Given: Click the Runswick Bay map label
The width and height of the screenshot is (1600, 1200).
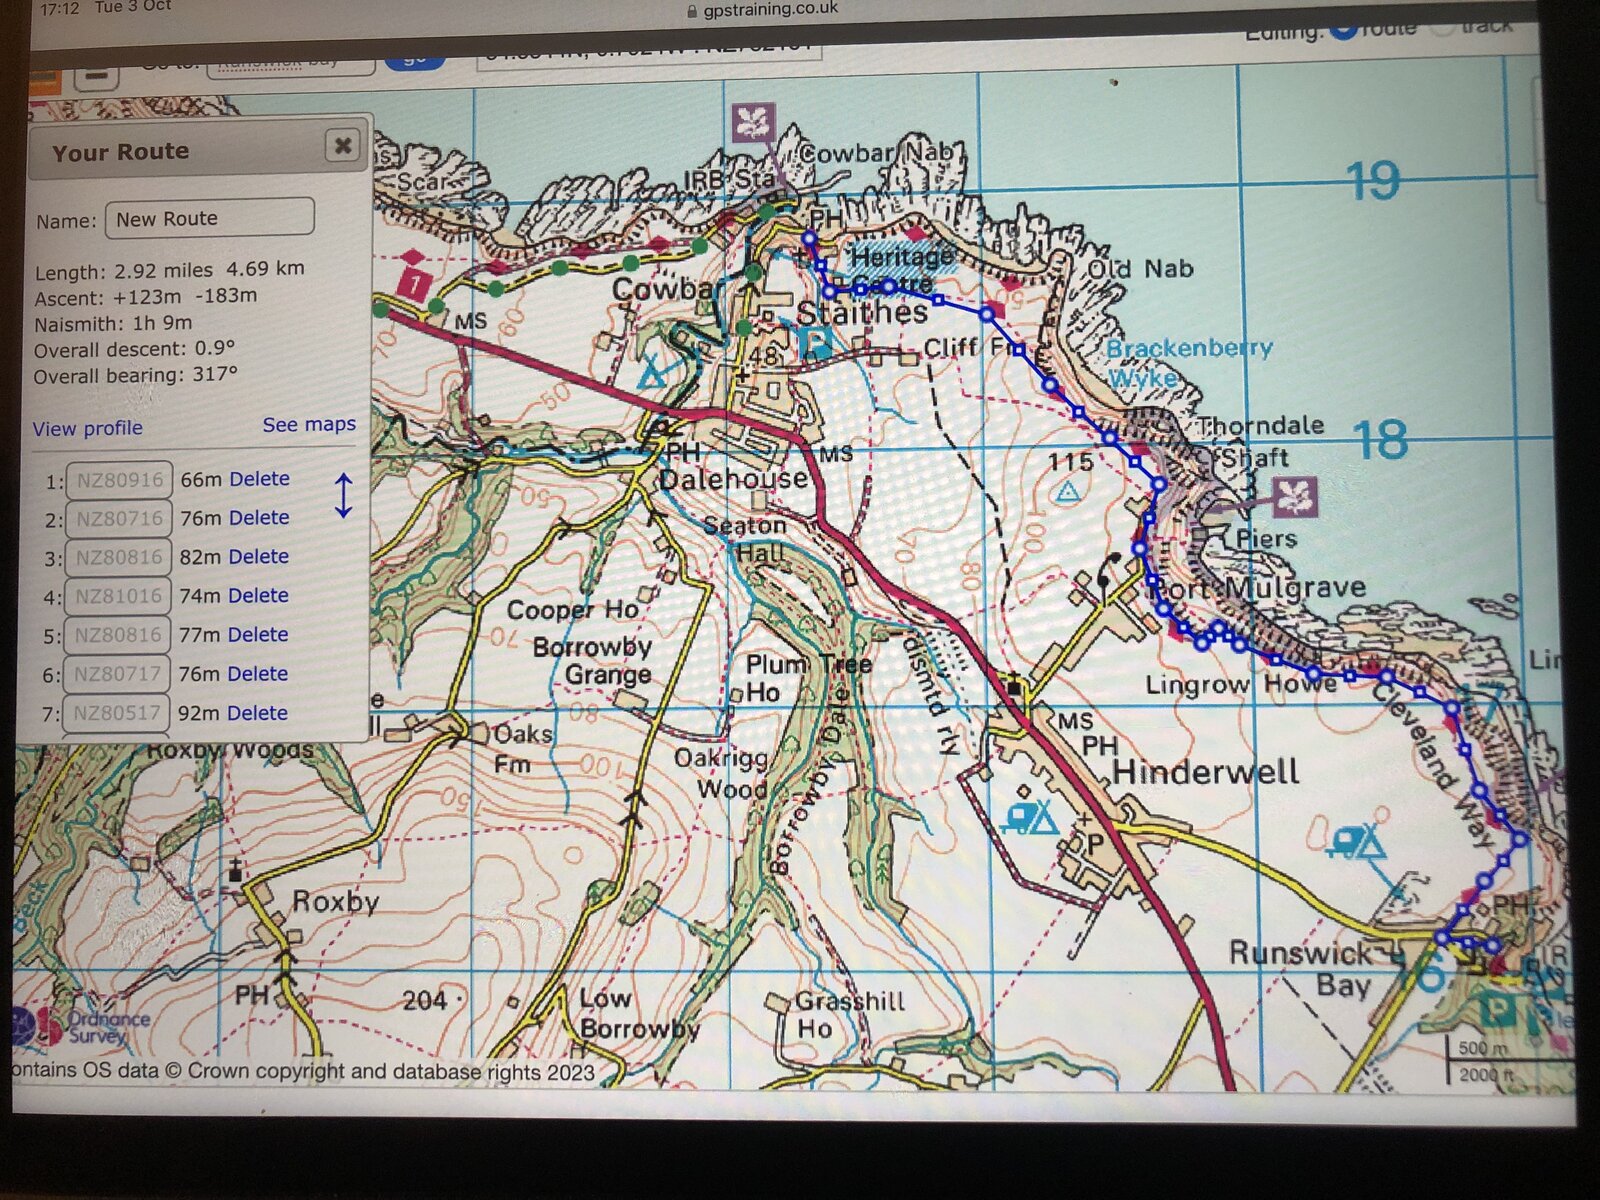Looking at the screenshot, I should tap(1308, 968).
